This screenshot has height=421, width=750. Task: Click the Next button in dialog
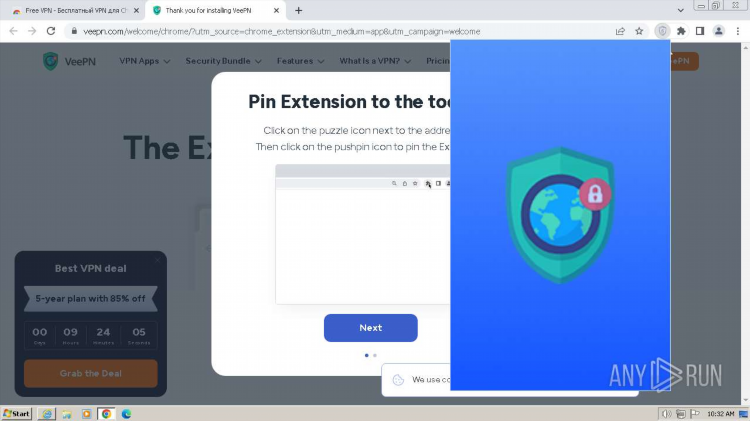coord(371,328)
